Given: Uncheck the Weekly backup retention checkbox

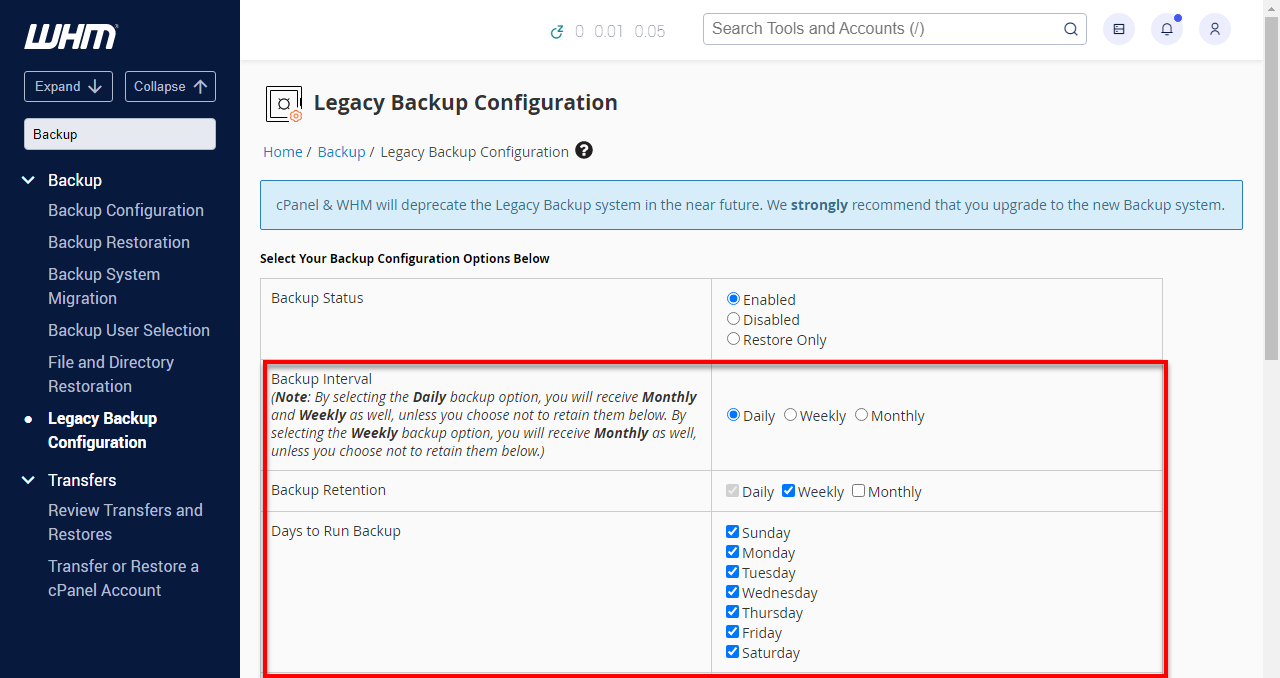Looking at the screenshot, I should pyautogui.click(x=789, y=490).
